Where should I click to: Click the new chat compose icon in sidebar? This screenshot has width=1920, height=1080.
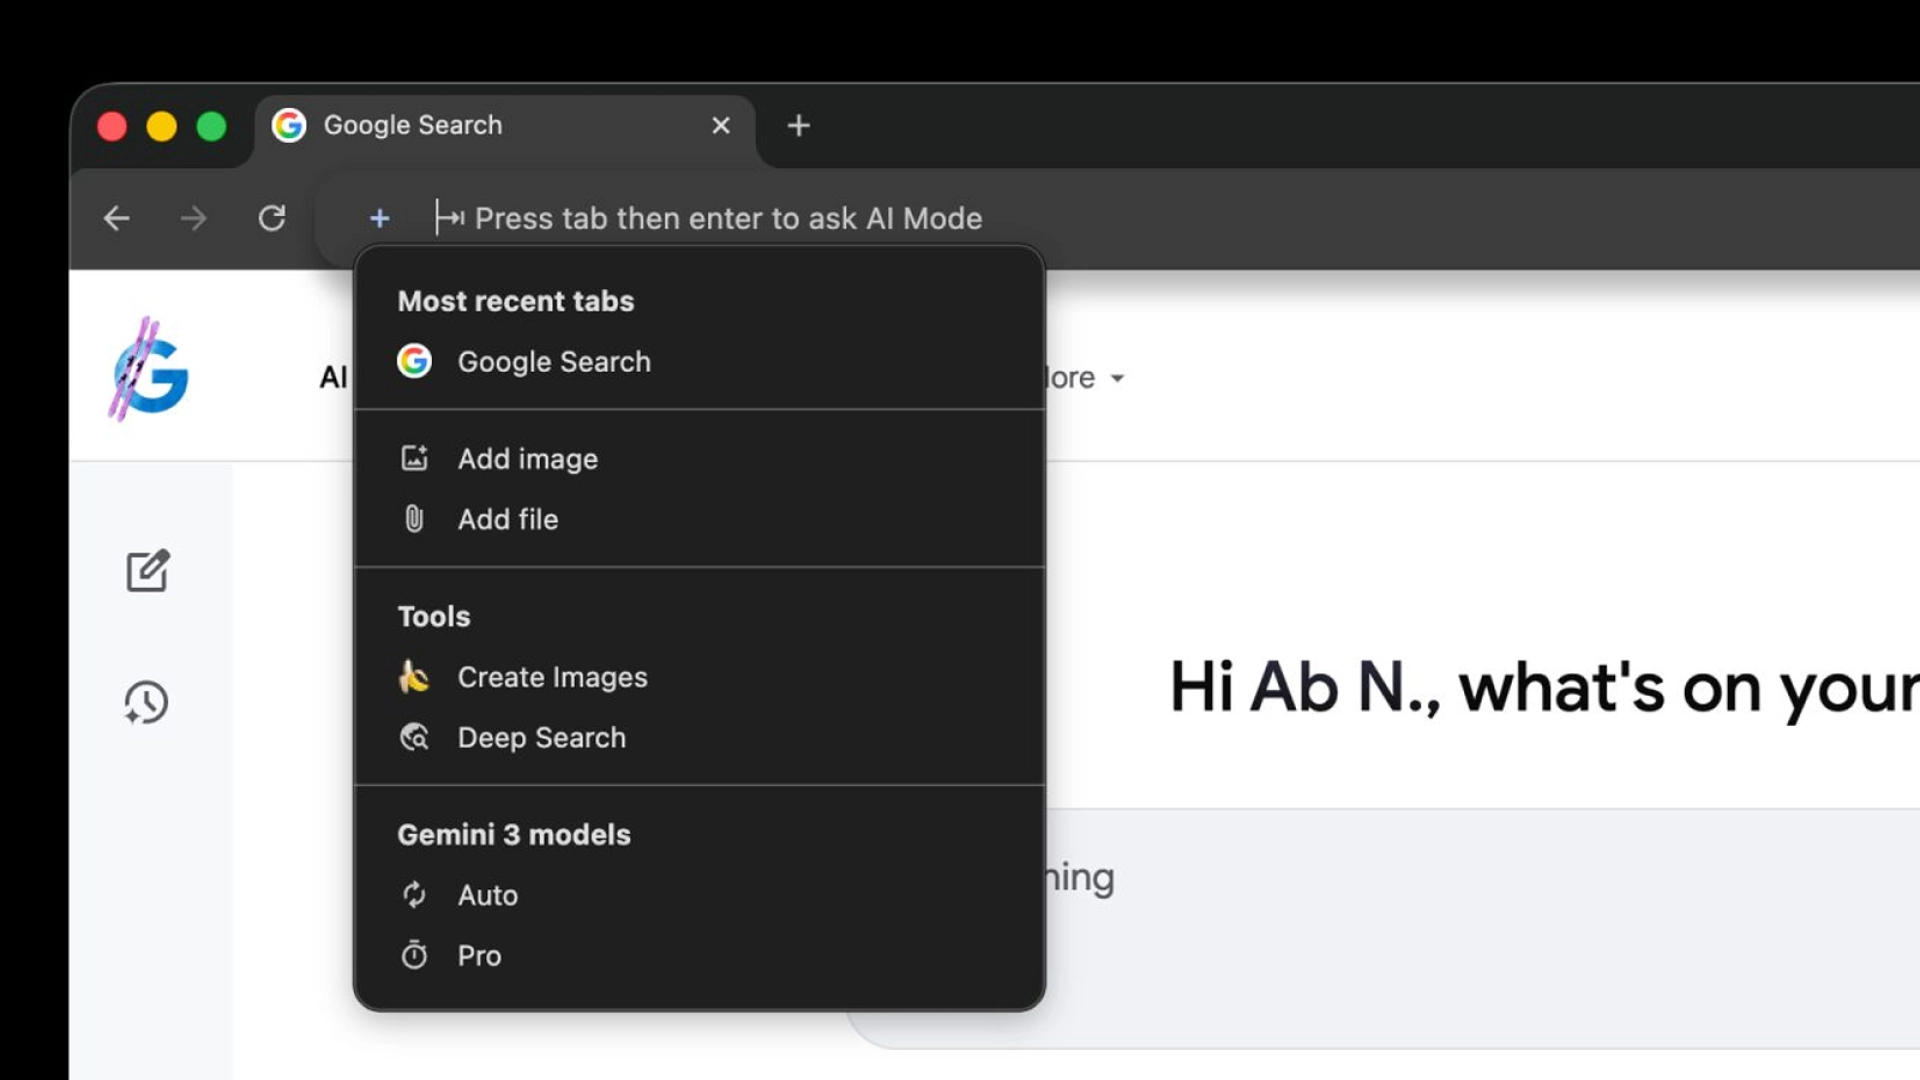[x=148, y=571]
